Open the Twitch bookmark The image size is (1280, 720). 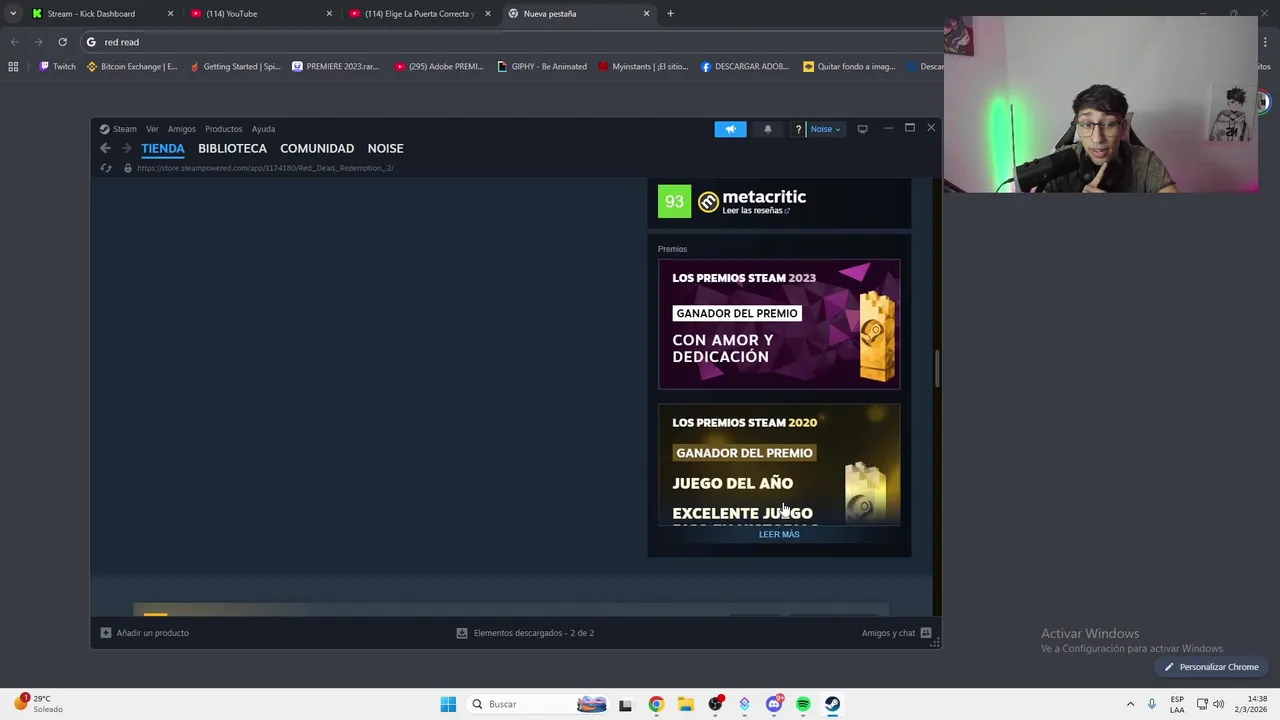[x=57, y=67]
